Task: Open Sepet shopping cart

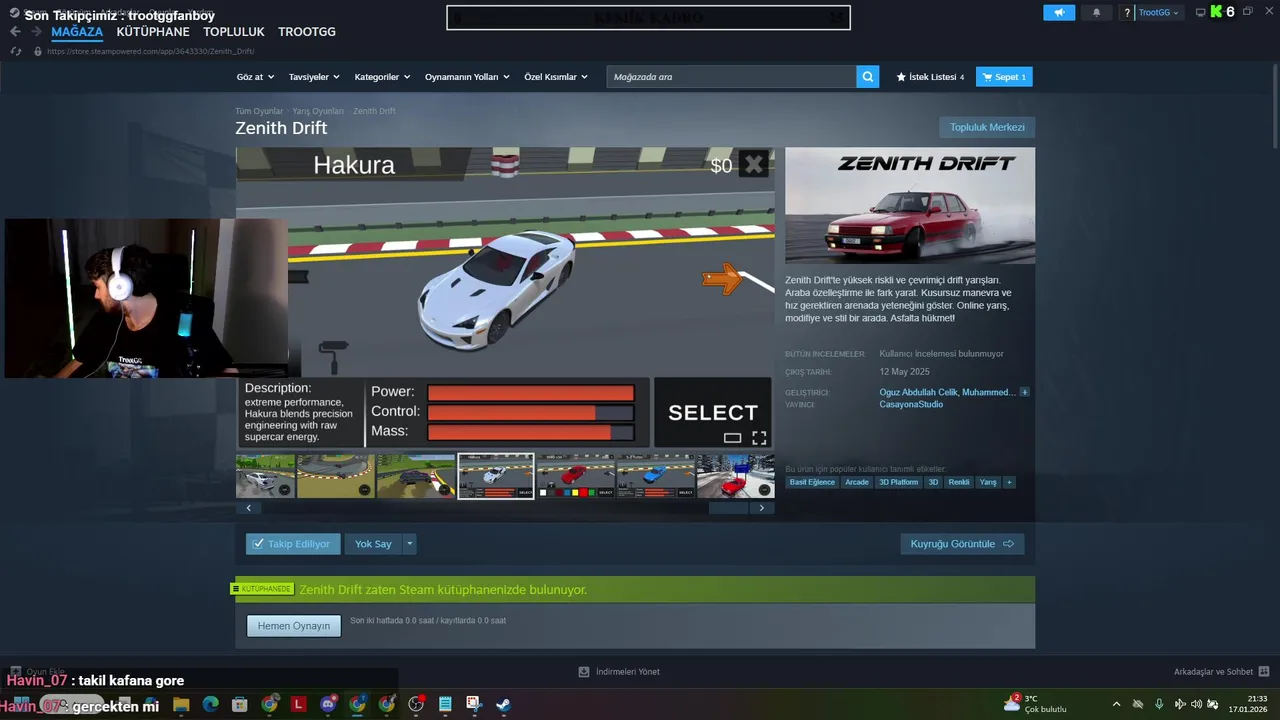Action: point(1004,77)
